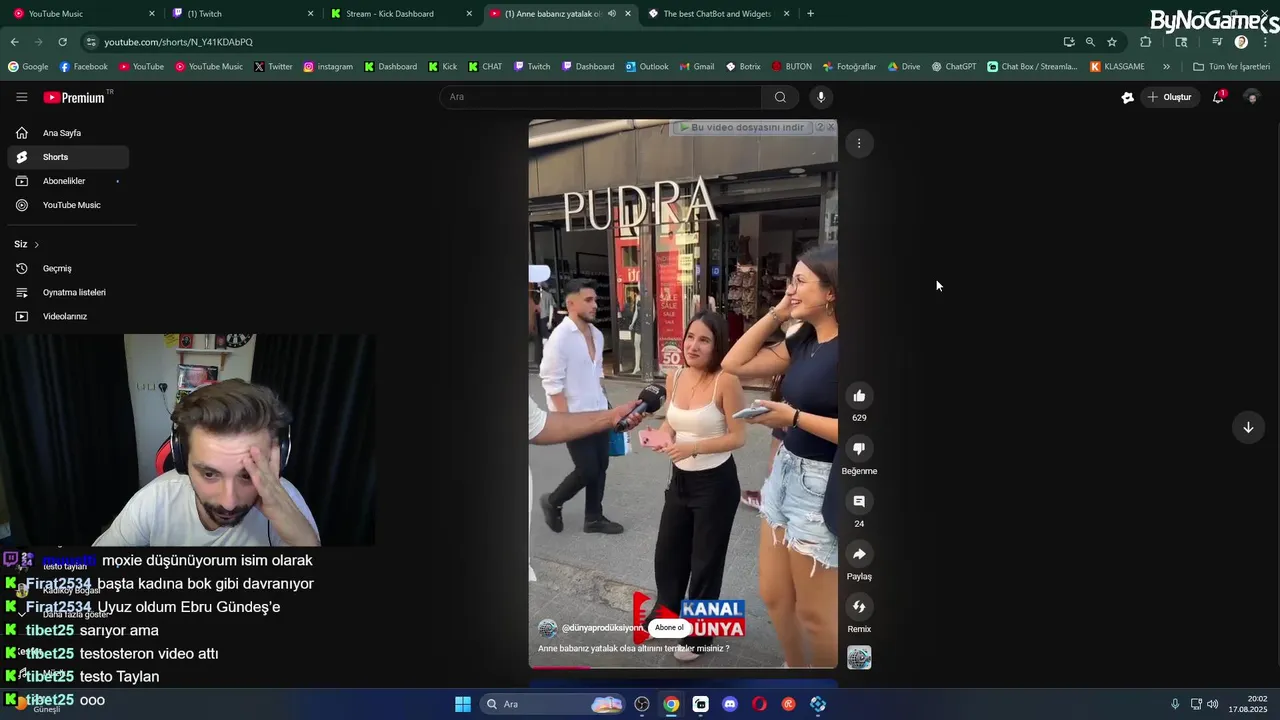The image size is (1280, 720).
Task: Like the Short with thumbs up
Action: (859, 396)
